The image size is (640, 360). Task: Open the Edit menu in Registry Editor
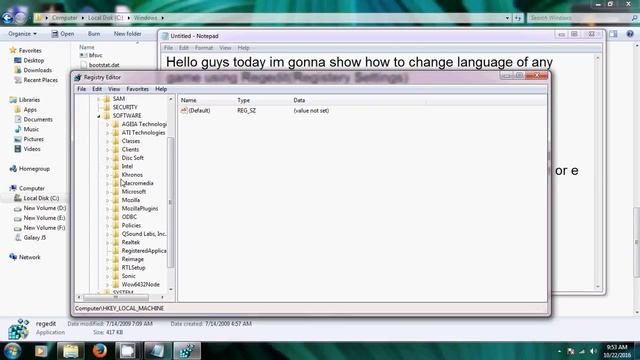(x=97, y=89)
